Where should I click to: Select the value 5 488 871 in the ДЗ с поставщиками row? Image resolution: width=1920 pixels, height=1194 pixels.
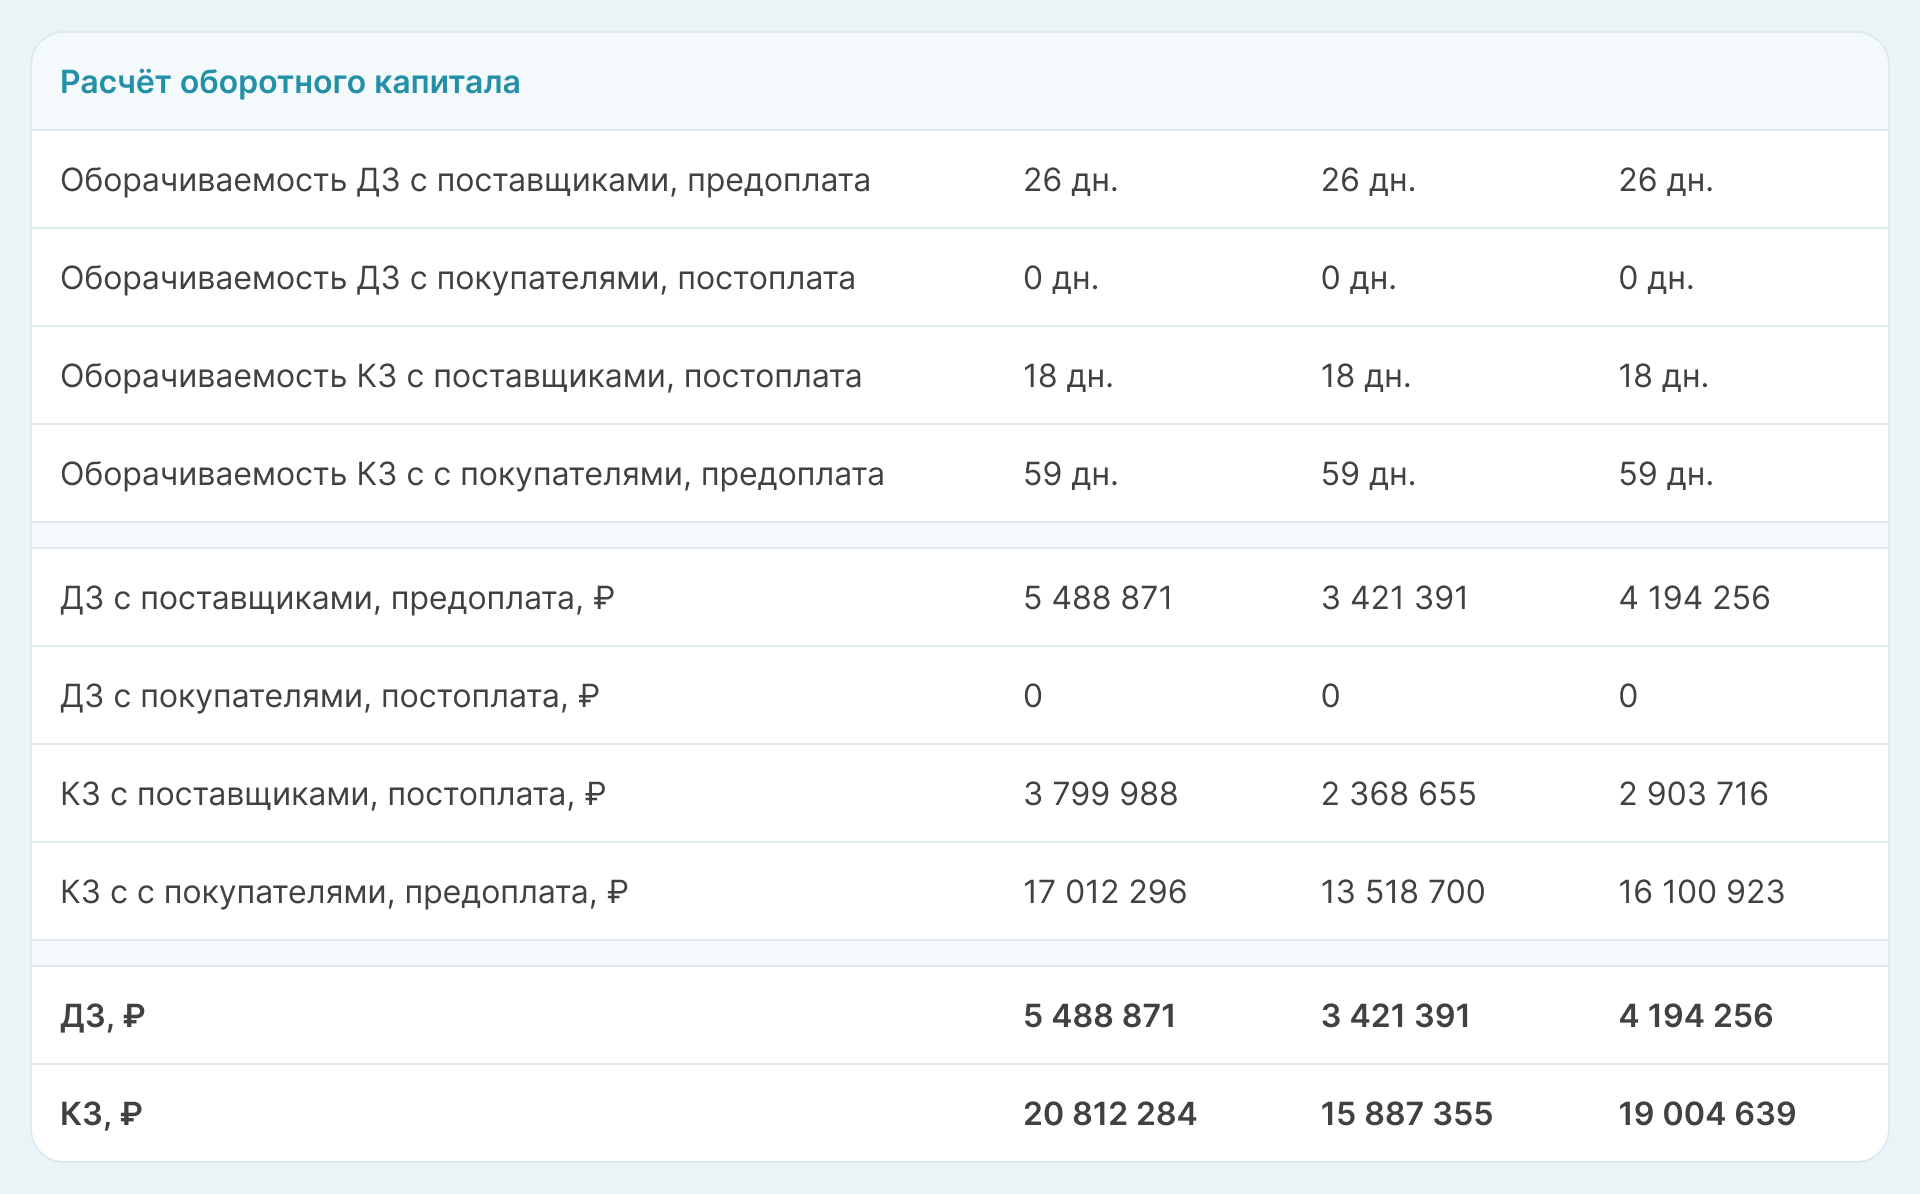1097,598
